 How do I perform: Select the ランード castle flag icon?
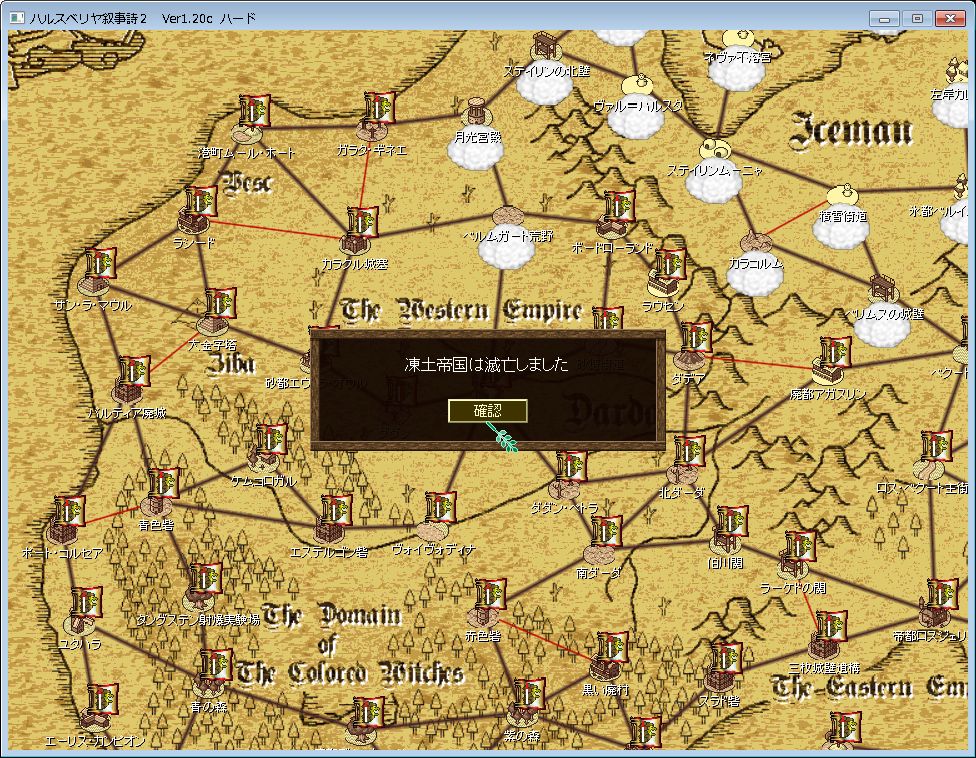tap(202, 204)
